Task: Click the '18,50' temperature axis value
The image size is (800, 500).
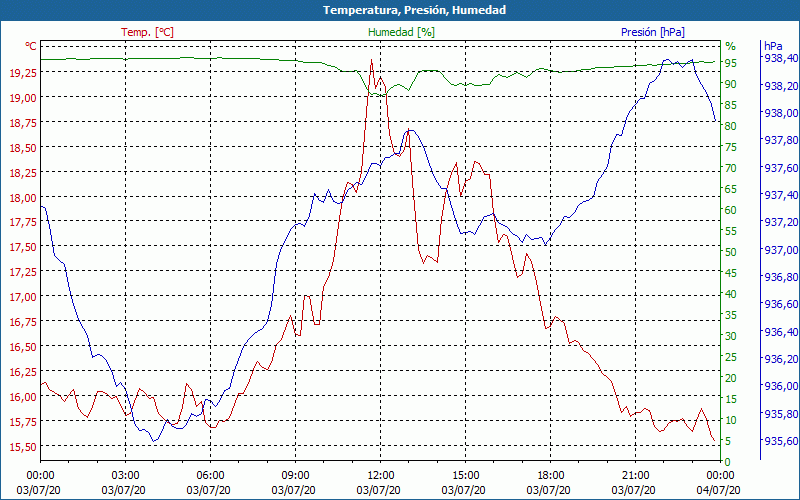Action: [23, 147]
